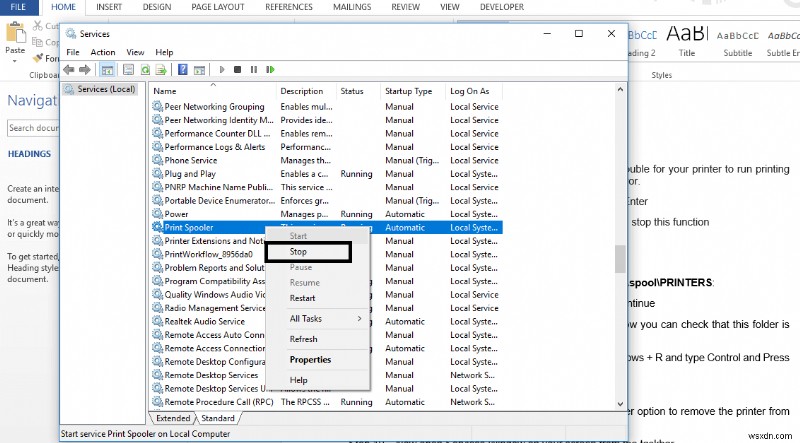Click the Paste icon in Word ribbon
800x443 pixels.
pyautogui.click(x=15, y=33)
